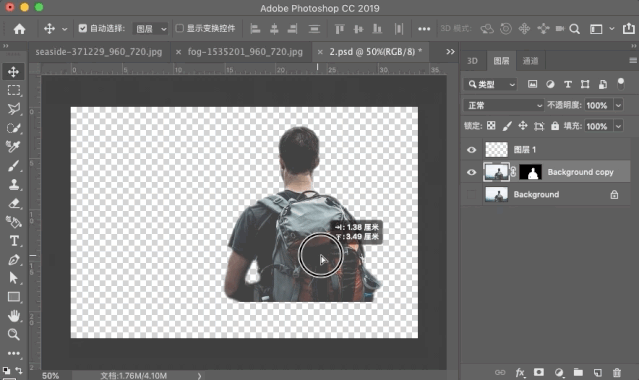Select the Rectangular Marquee tool
Viewport: 639px width, 380px height.
point(13,90)
